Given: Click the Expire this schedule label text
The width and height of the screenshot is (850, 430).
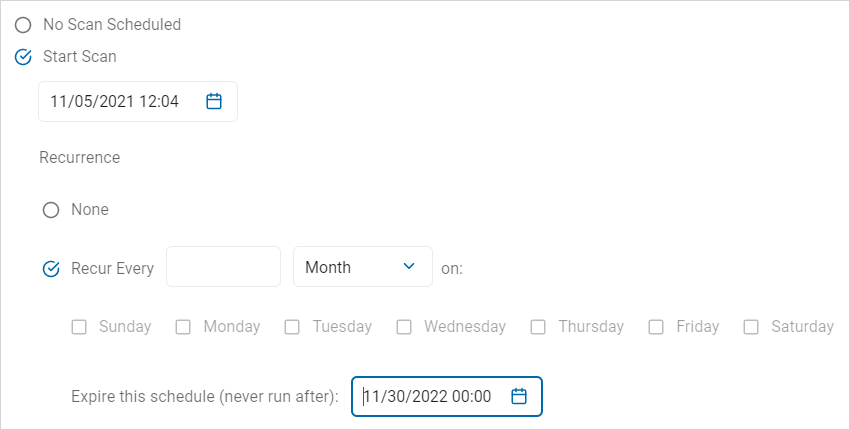Looking at the screenshot, I should tap(205, 396).
